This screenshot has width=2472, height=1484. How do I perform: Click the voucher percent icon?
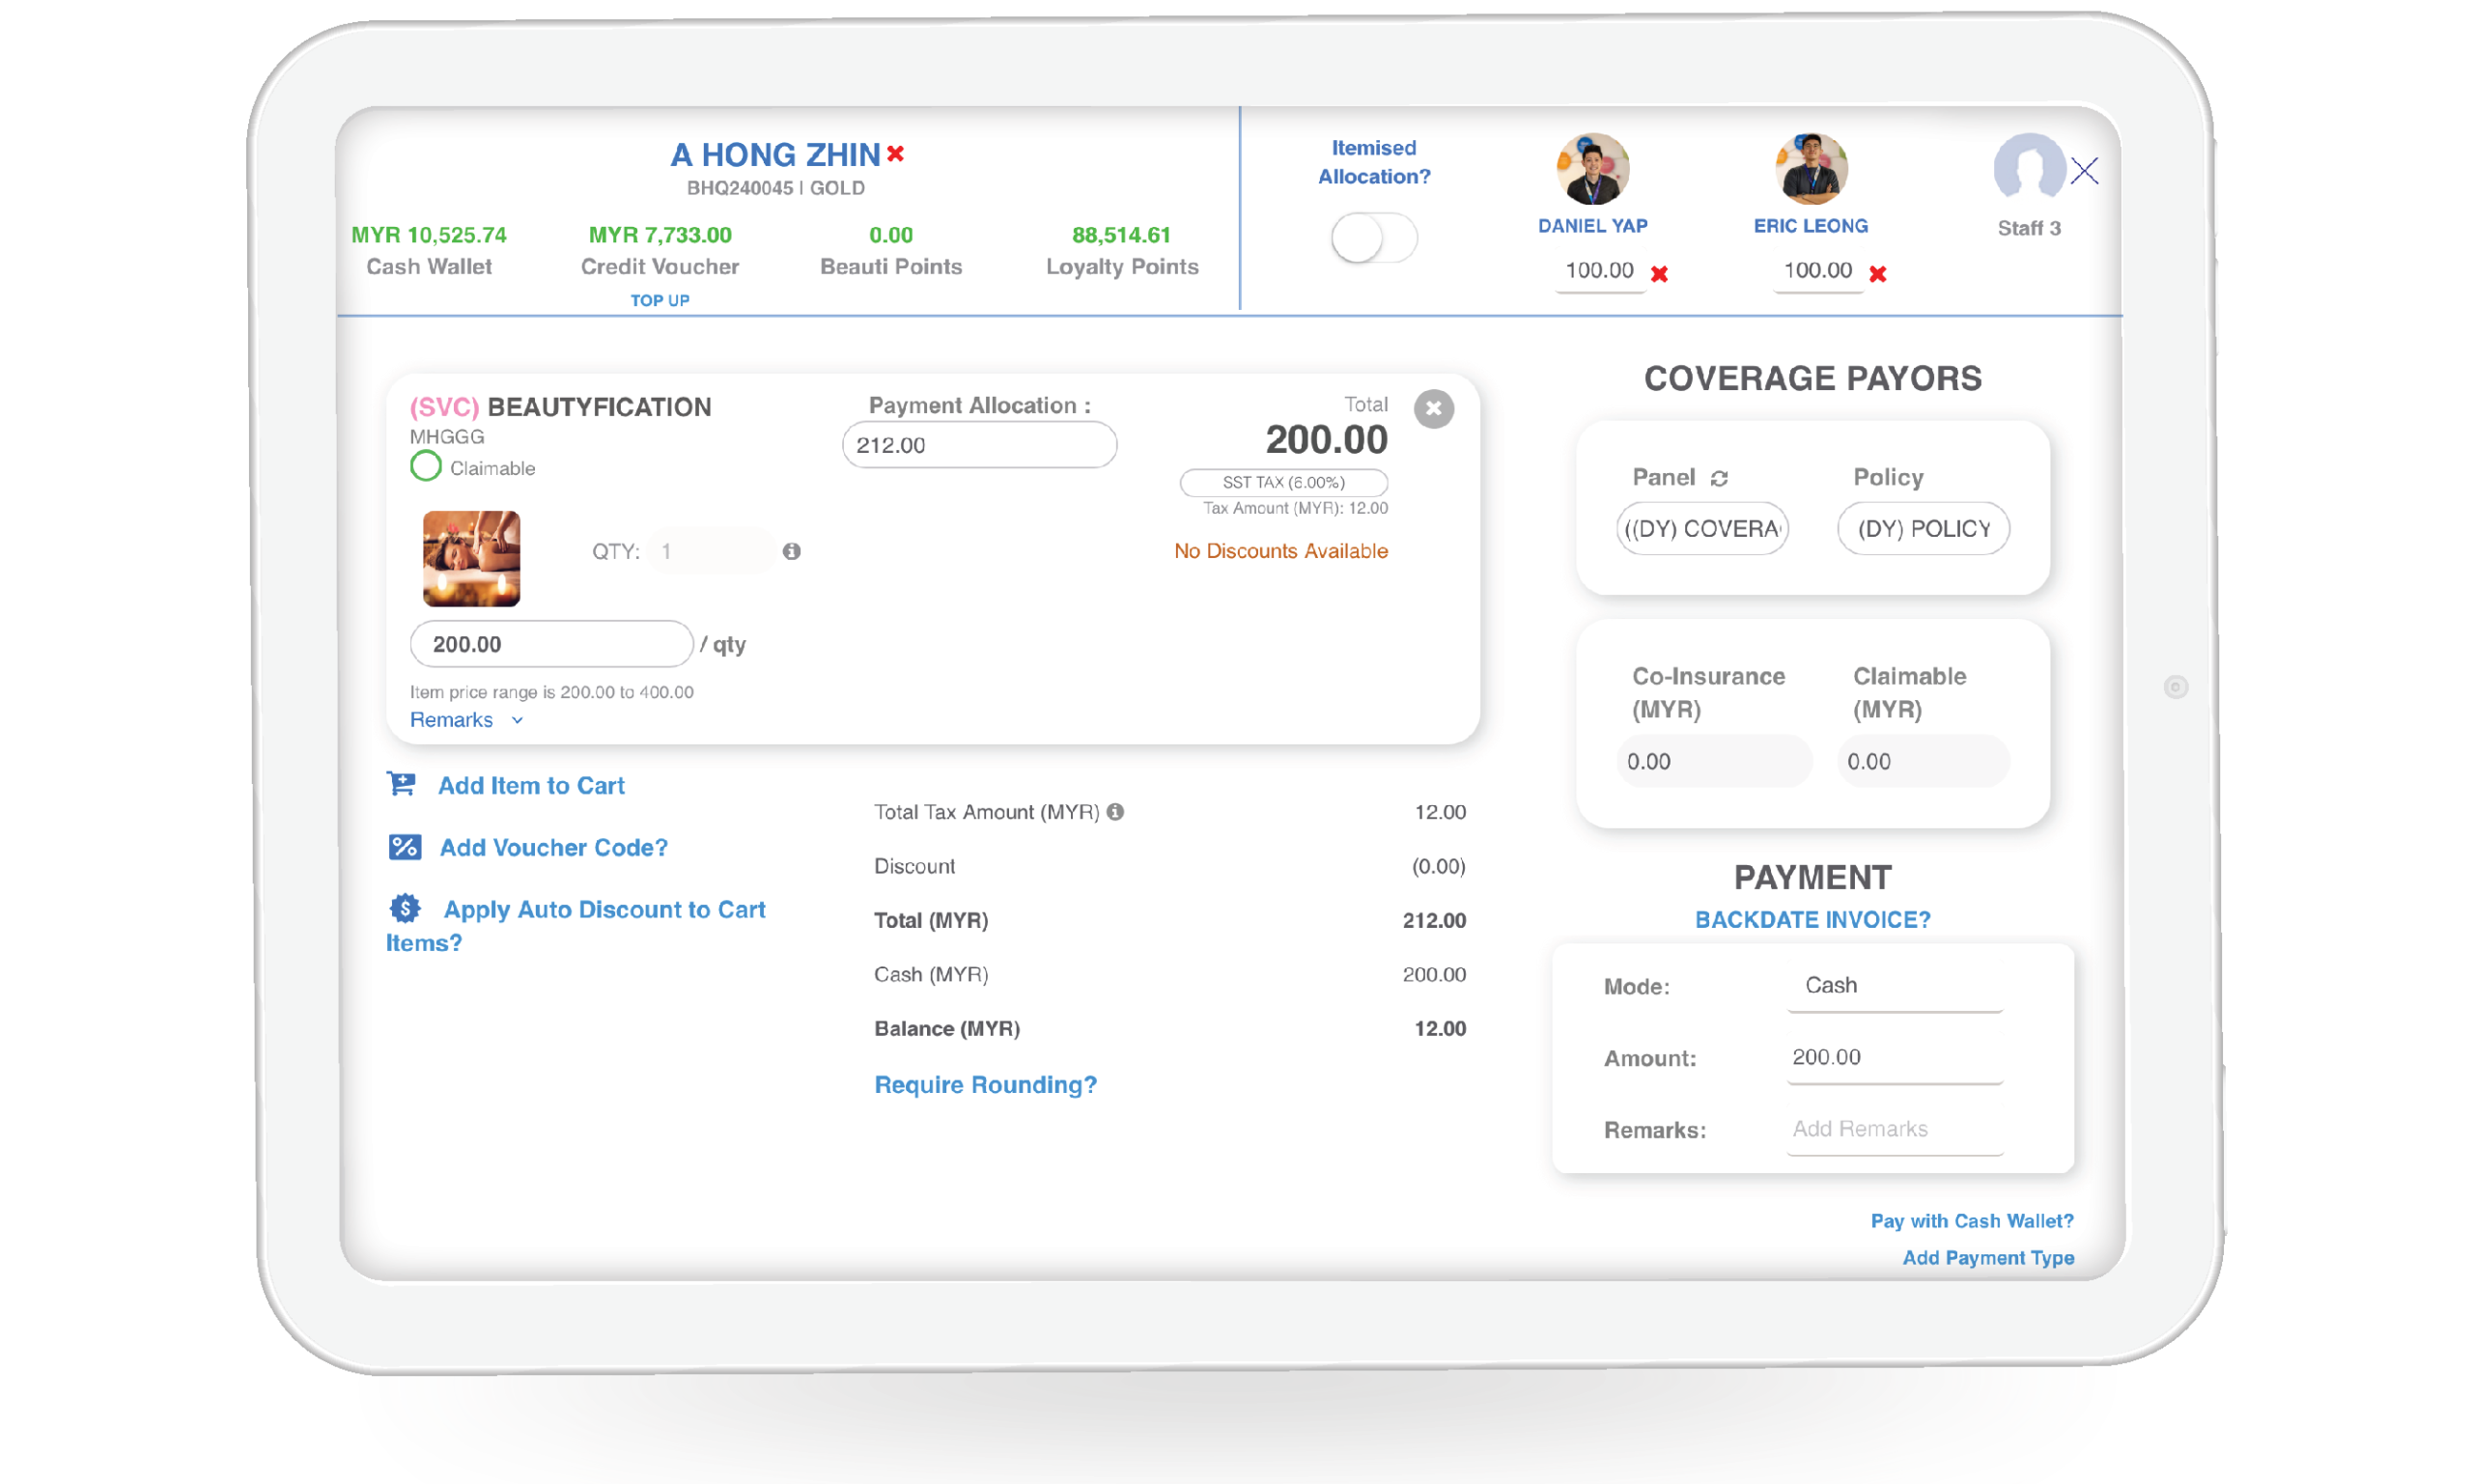[405, 847]
